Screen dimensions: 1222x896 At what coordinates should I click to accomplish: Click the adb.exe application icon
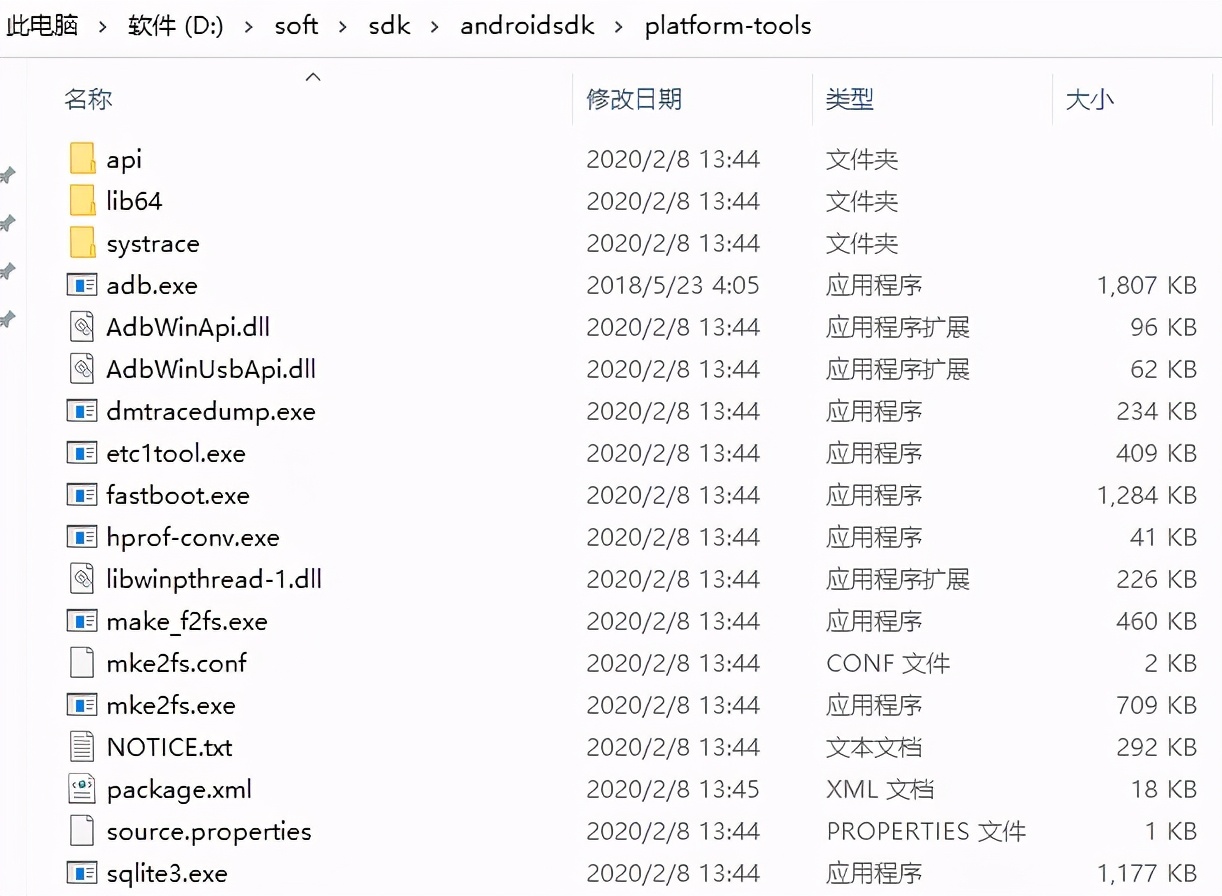tap(82, 285)
